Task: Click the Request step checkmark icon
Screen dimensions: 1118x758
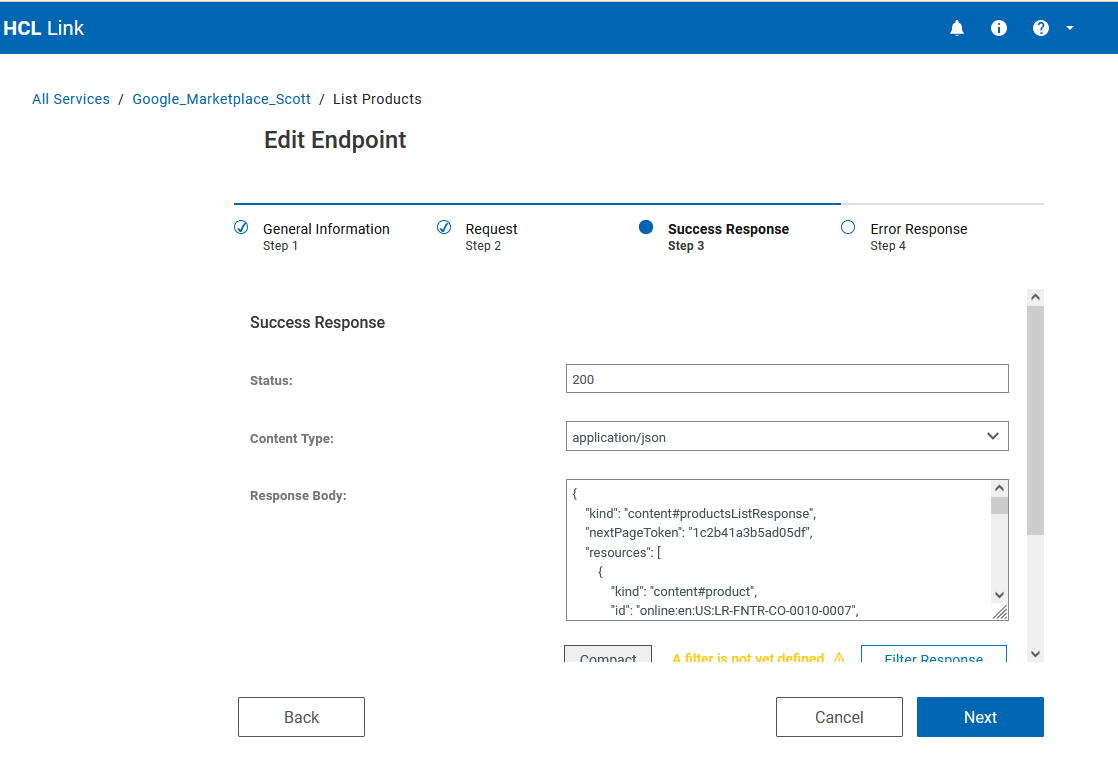Action: [x=443, y=227]
